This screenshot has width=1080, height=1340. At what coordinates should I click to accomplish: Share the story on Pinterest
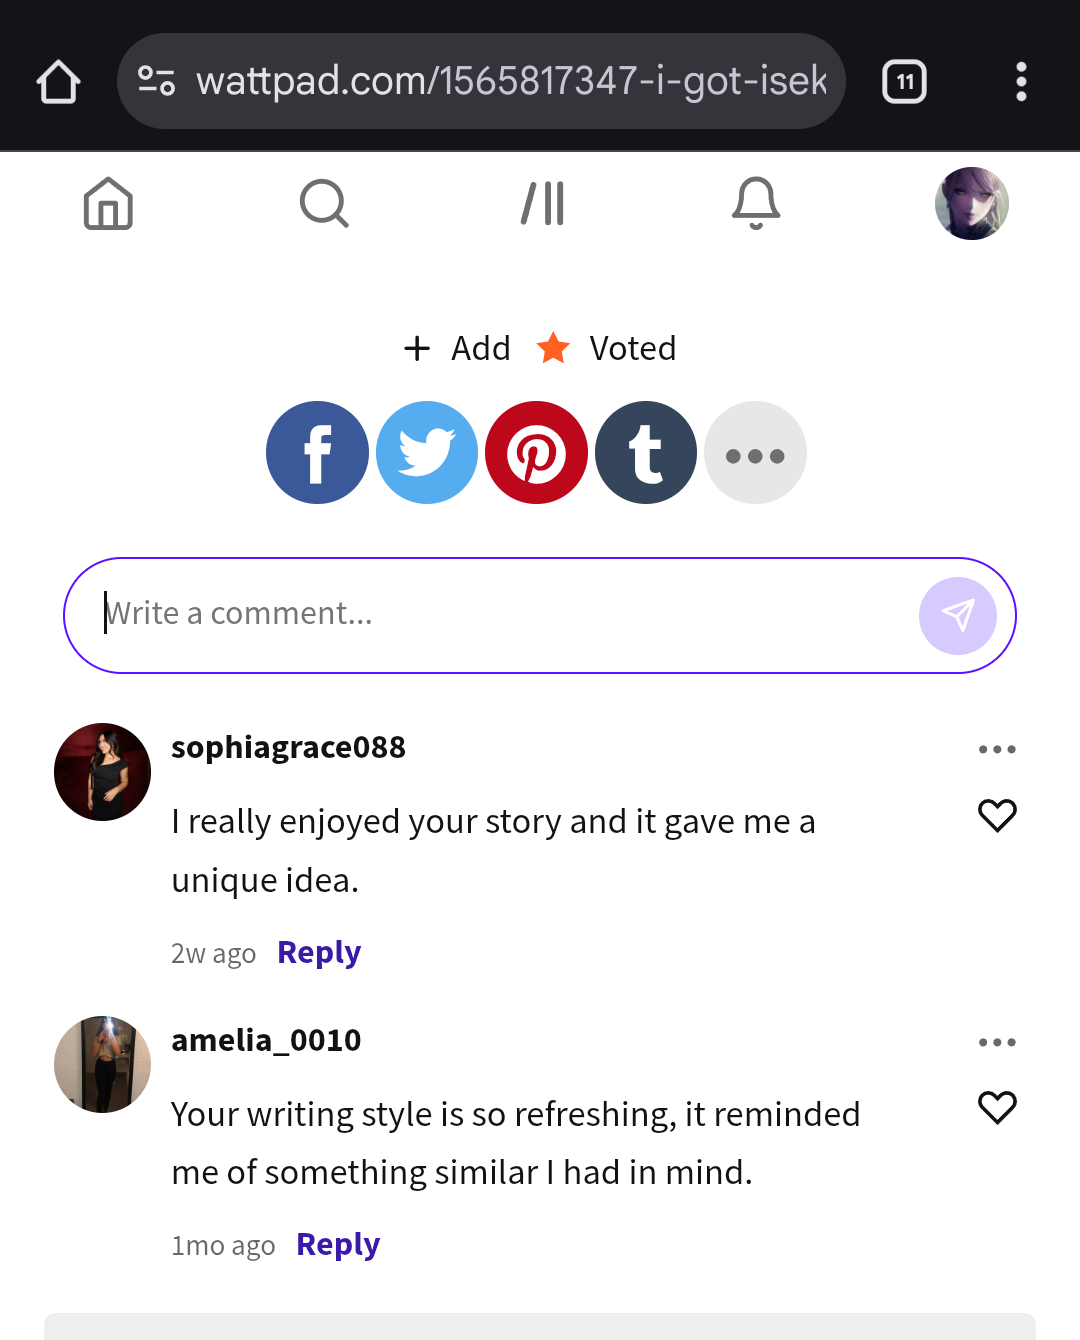tap(536, 453)
